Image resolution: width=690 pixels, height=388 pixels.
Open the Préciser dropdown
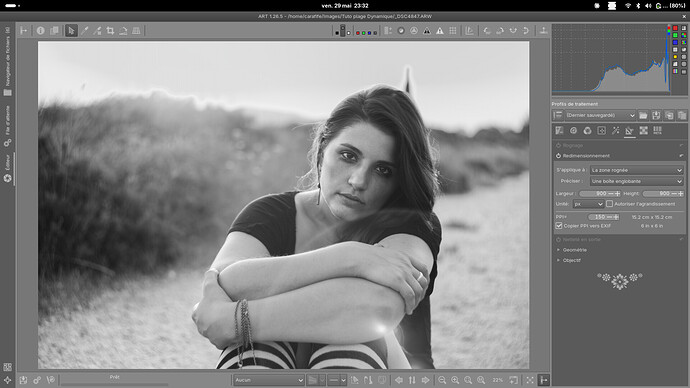click(636, 181)
